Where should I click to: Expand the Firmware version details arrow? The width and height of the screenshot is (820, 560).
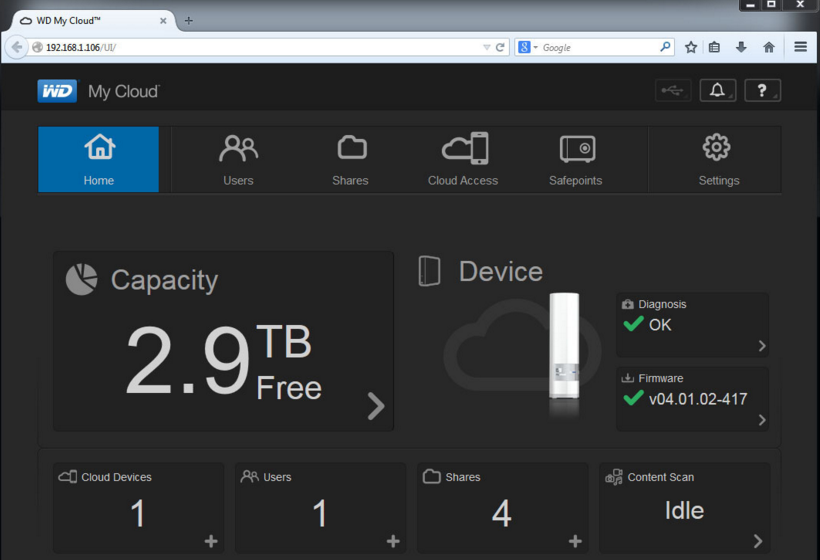pos(762,420)
